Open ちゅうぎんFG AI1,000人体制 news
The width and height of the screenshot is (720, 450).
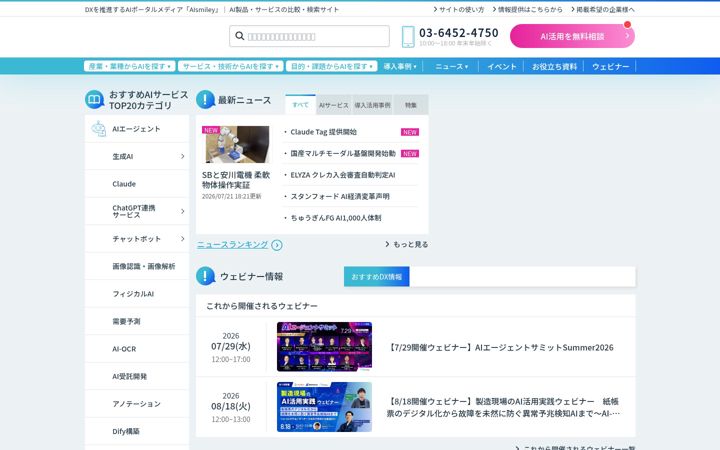pyautogui.click(x=336, y=218)
